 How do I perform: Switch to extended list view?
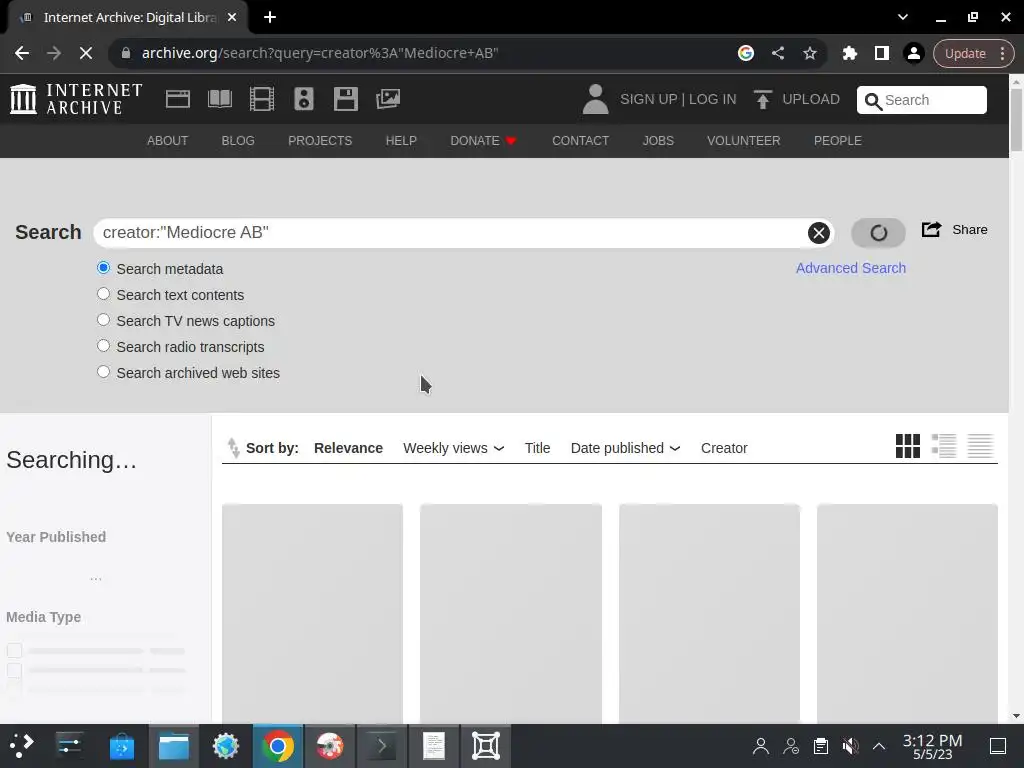[944, 447]
